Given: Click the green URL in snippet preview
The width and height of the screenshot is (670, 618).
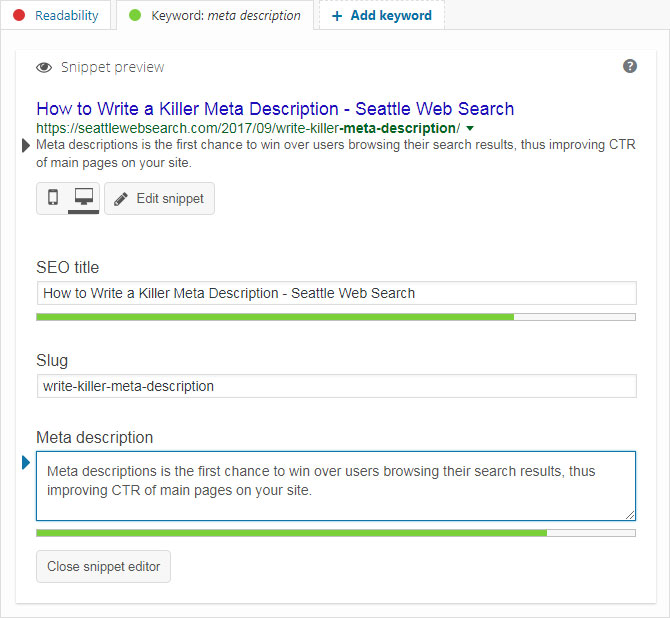Looking at the screenshot, I should tap(248, 128).
